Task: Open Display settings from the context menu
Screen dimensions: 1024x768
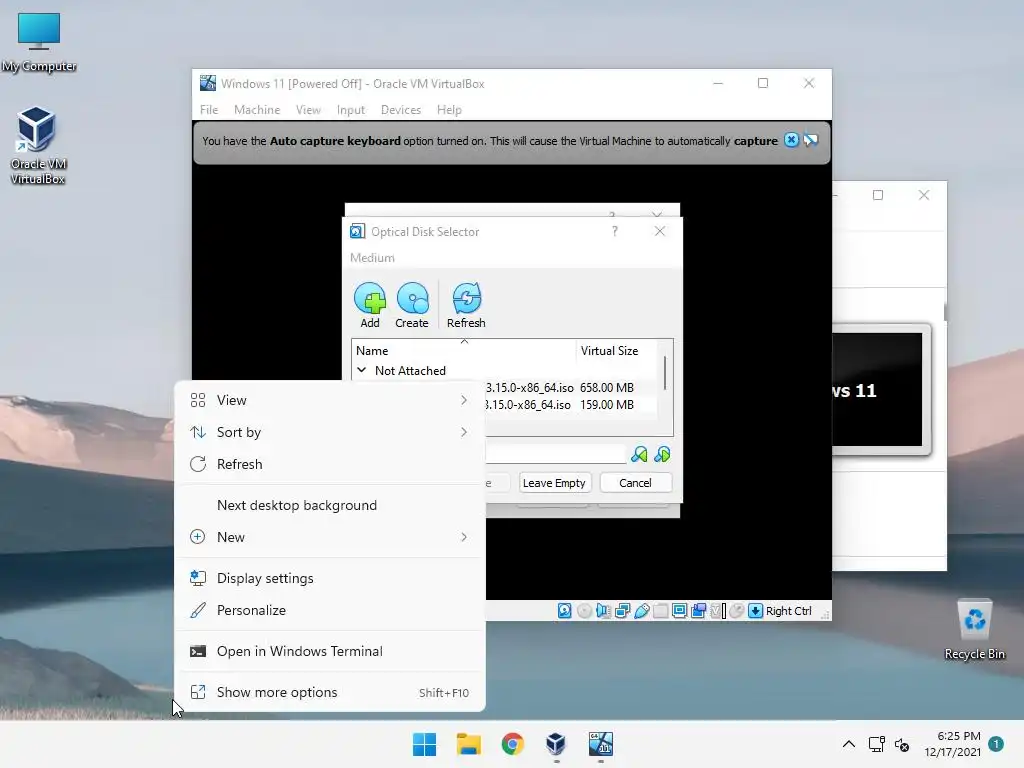Action: pos(330,578)
